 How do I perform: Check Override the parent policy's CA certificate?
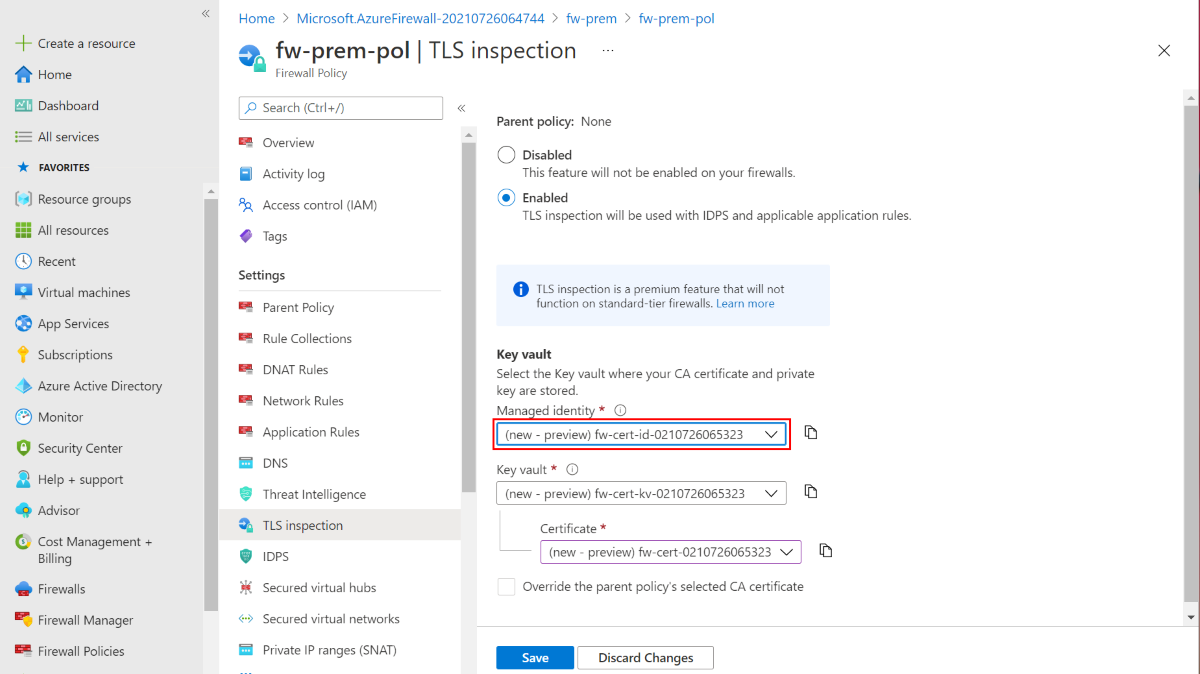coord(507,587)
